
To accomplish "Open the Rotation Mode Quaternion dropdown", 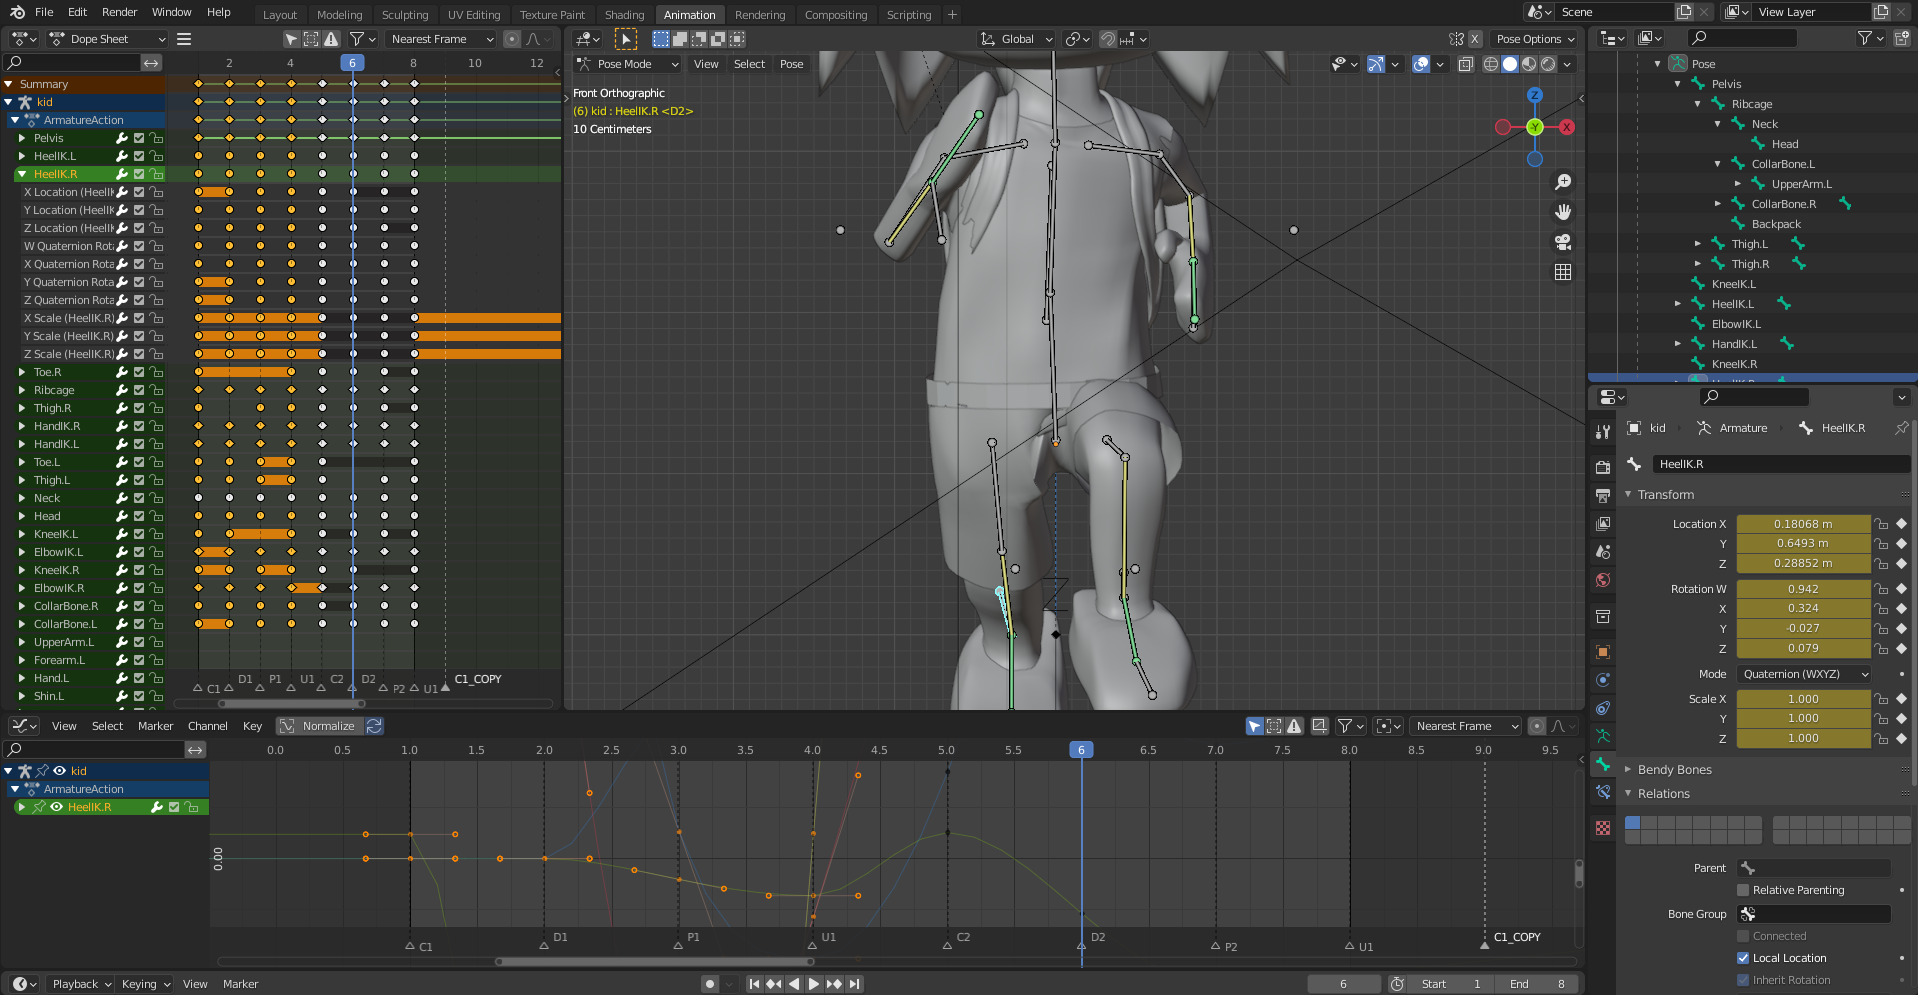I will [1804, 674].
